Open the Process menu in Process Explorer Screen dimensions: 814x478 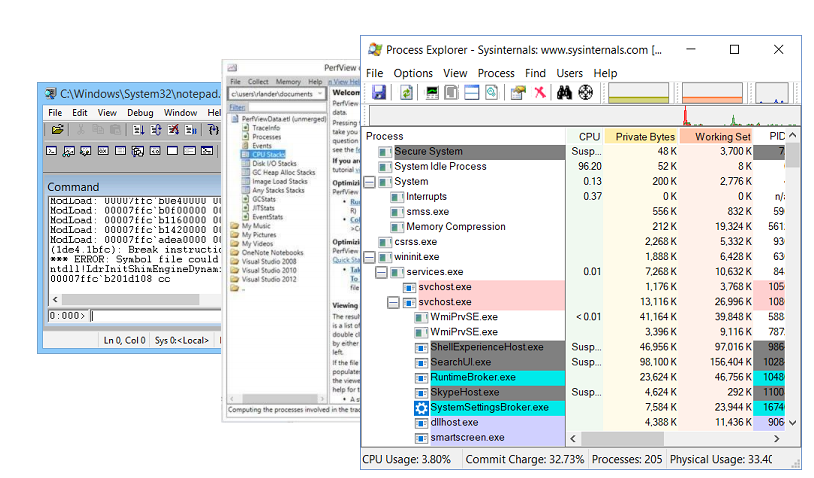coord(496,73)
